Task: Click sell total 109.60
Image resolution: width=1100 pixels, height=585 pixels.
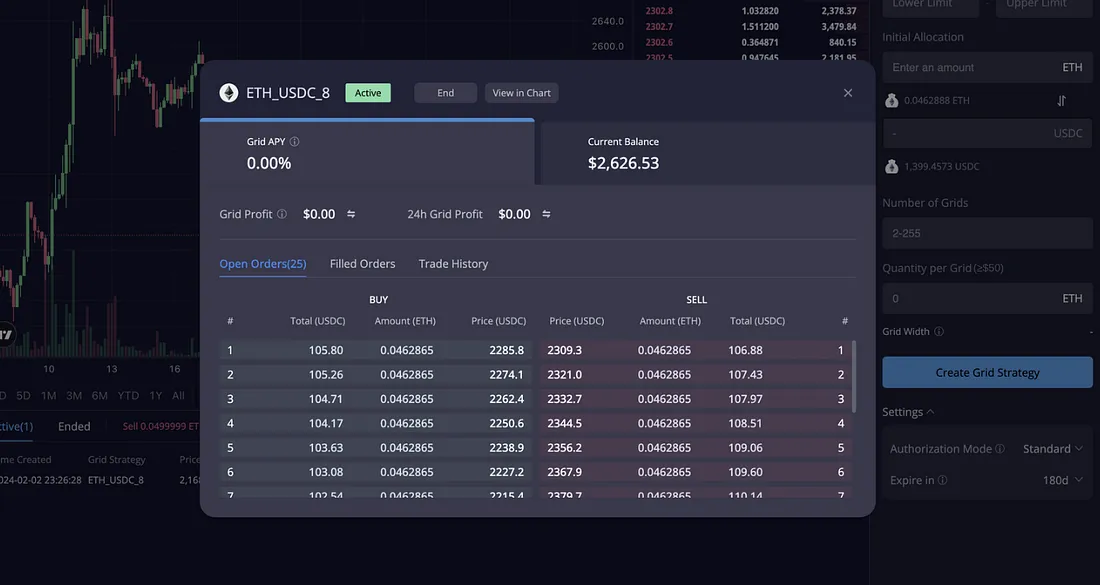Action: (x=745, y=472)
